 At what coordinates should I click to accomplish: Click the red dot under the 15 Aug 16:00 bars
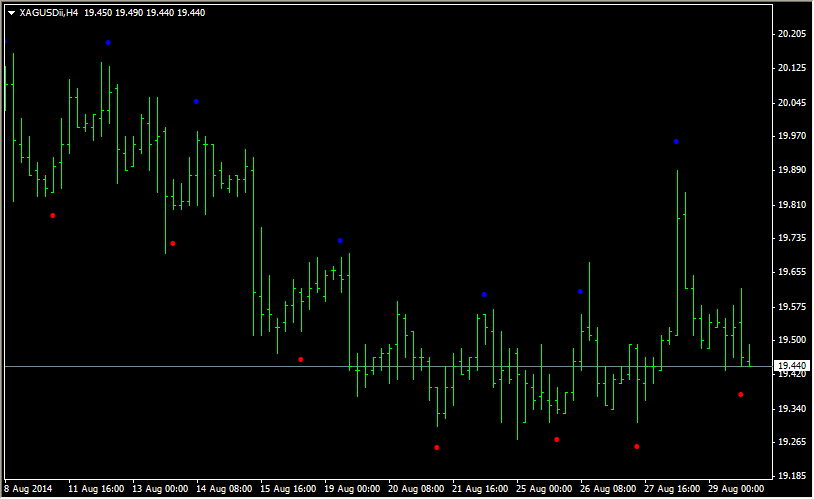click(x=301, y=360)
